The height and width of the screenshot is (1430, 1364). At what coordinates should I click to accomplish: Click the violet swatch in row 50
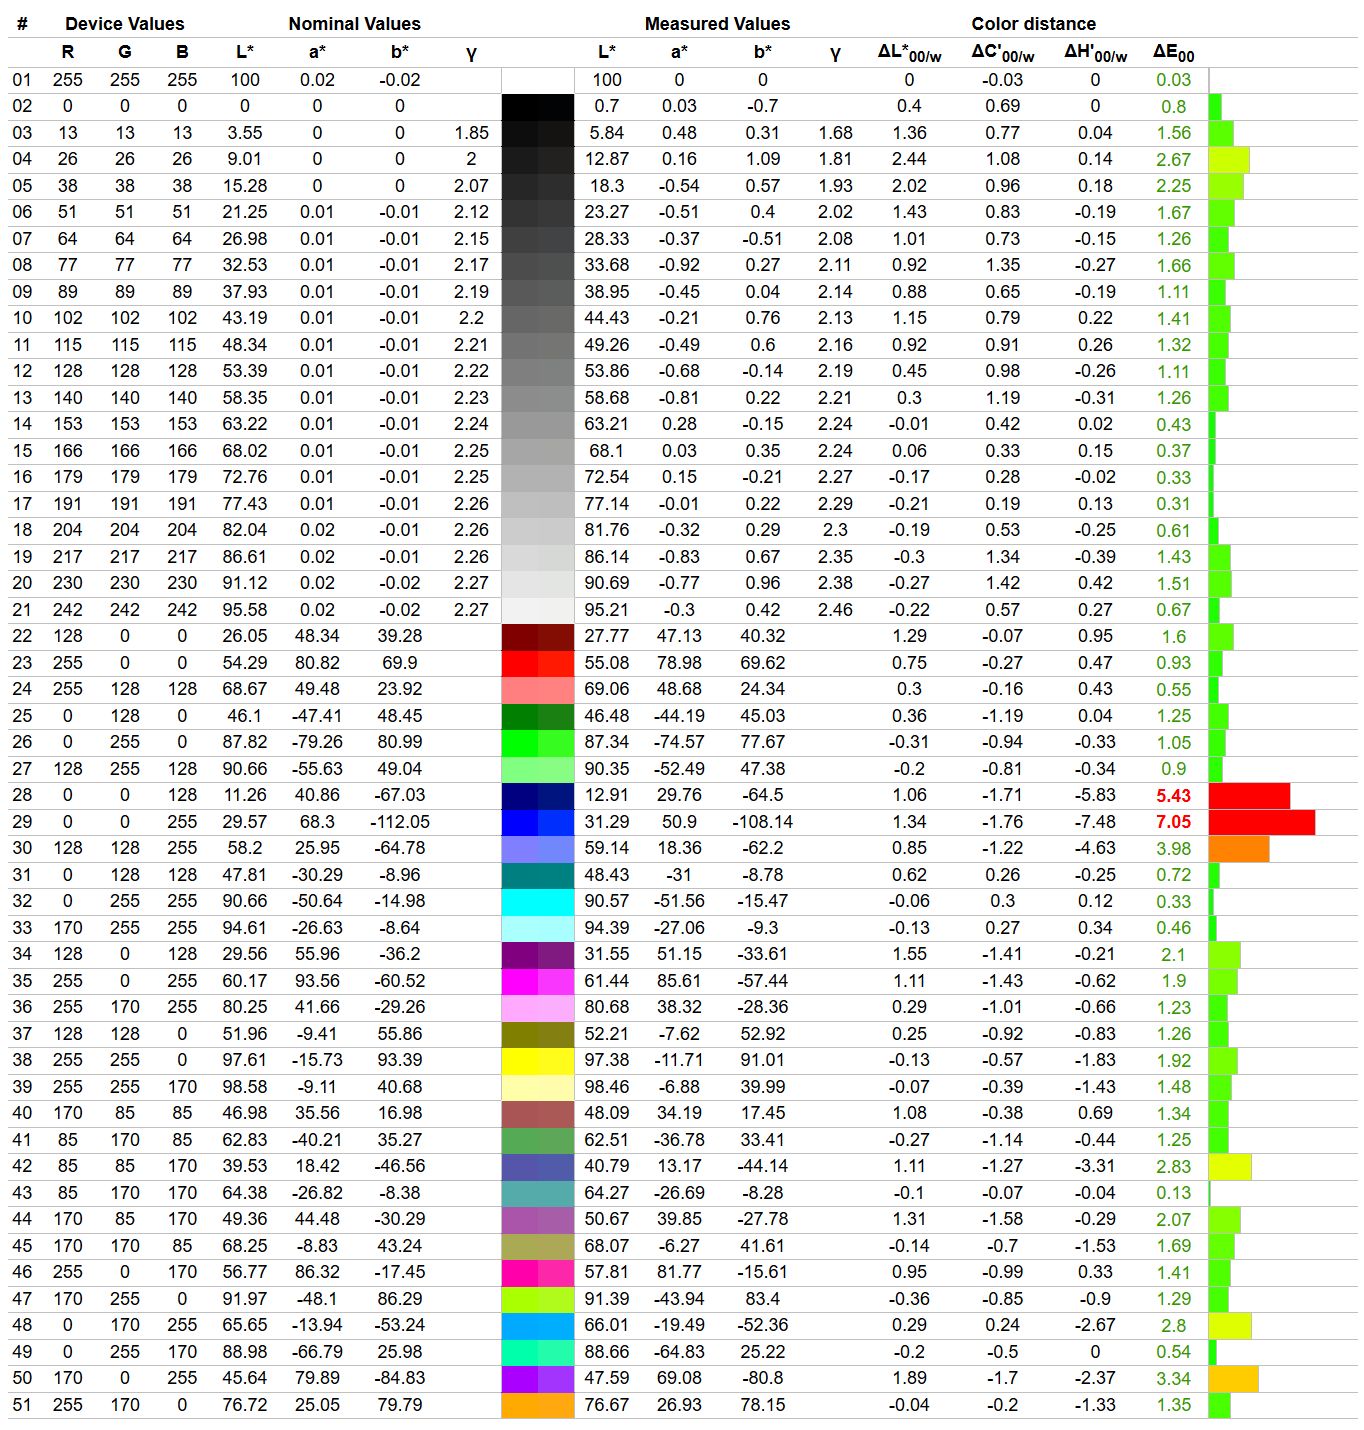click(x=538, y=1379)
